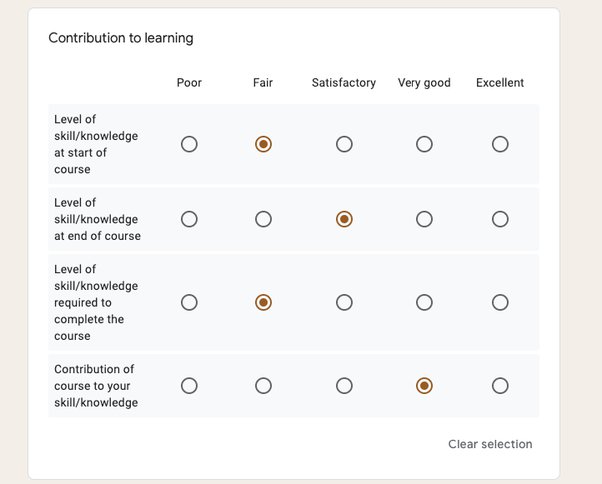This screenshot has width=602, height=484.
Task: Mark Very good for skill required to complete course
Action: click(x=424, y=302)
